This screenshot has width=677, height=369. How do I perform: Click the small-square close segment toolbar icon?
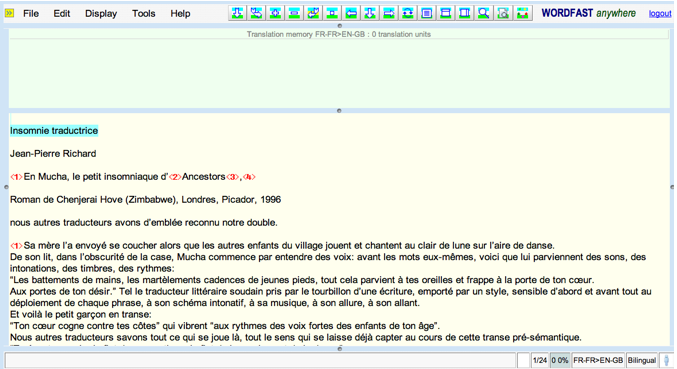point(332,13)
